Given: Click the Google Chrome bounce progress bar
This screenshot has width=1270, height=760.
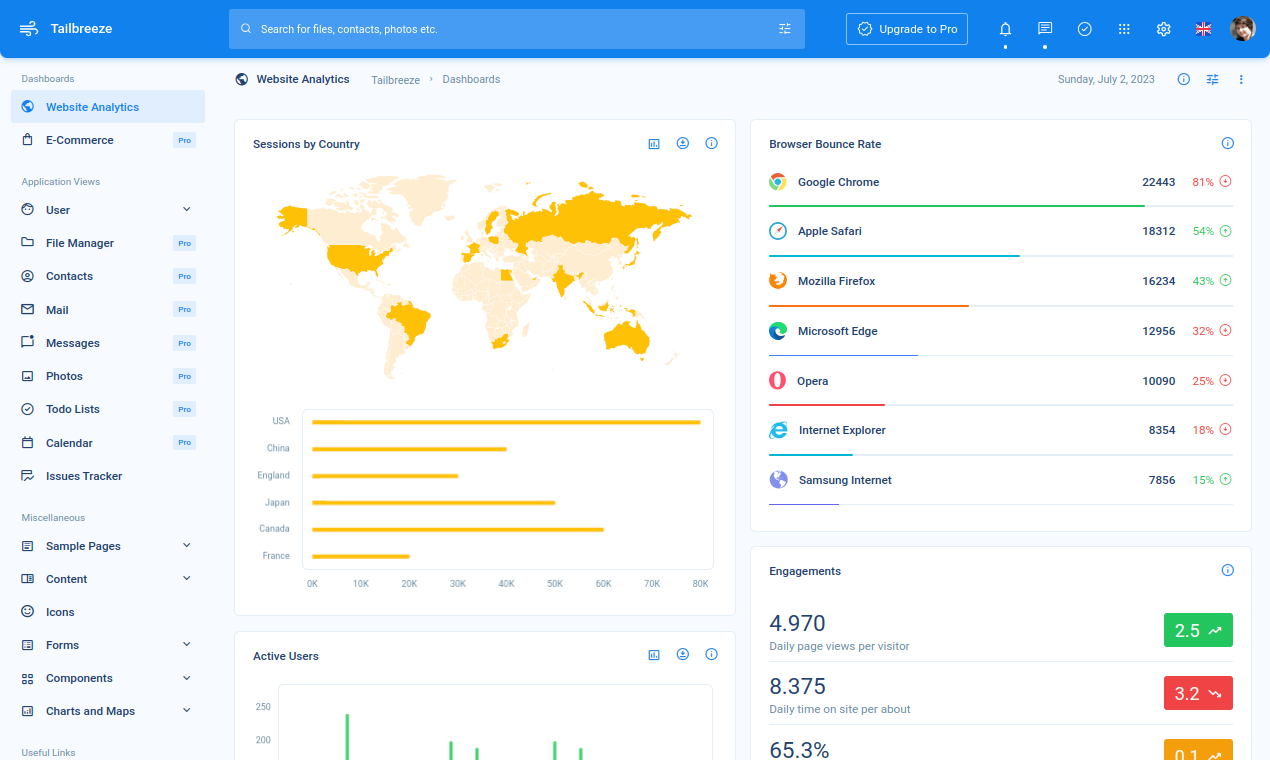Looking at the screenshot, I should (x=956, y=206).
